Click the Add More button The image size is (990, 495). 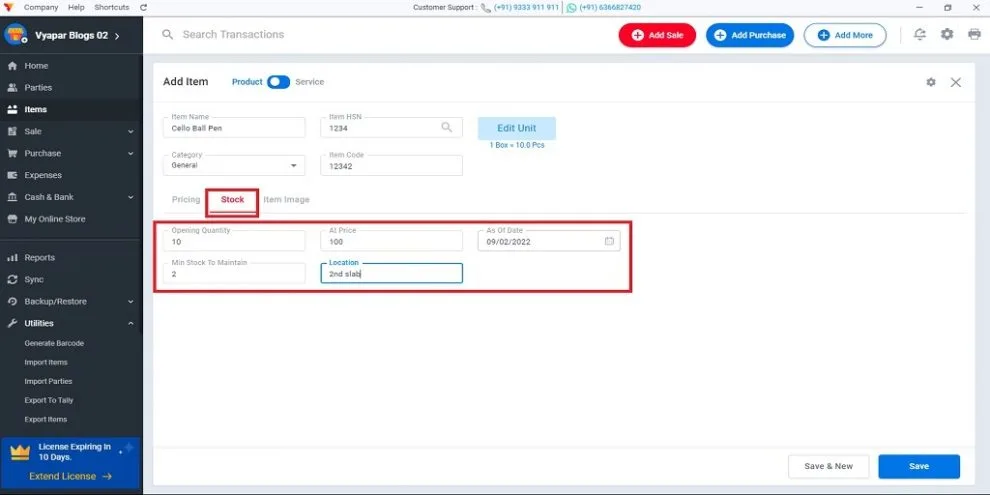[x=845, y=35]
